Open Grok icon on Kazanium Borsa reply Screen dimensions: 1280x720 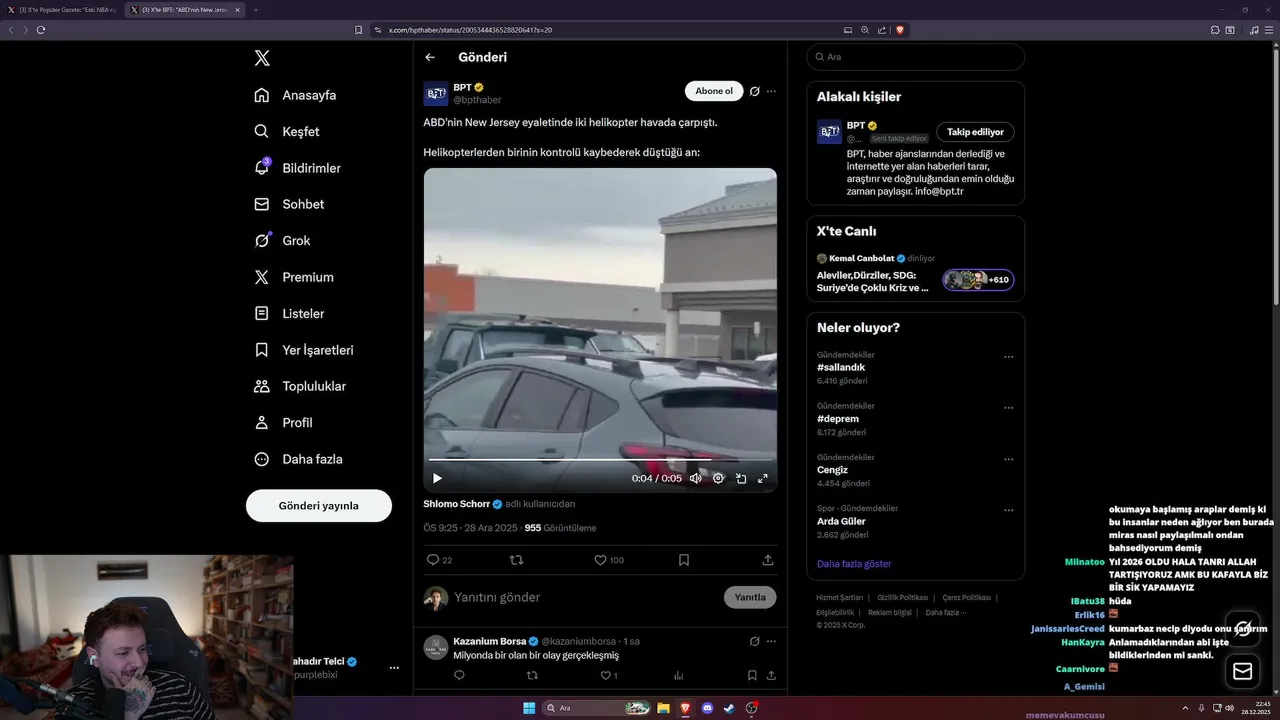(755, 641)
